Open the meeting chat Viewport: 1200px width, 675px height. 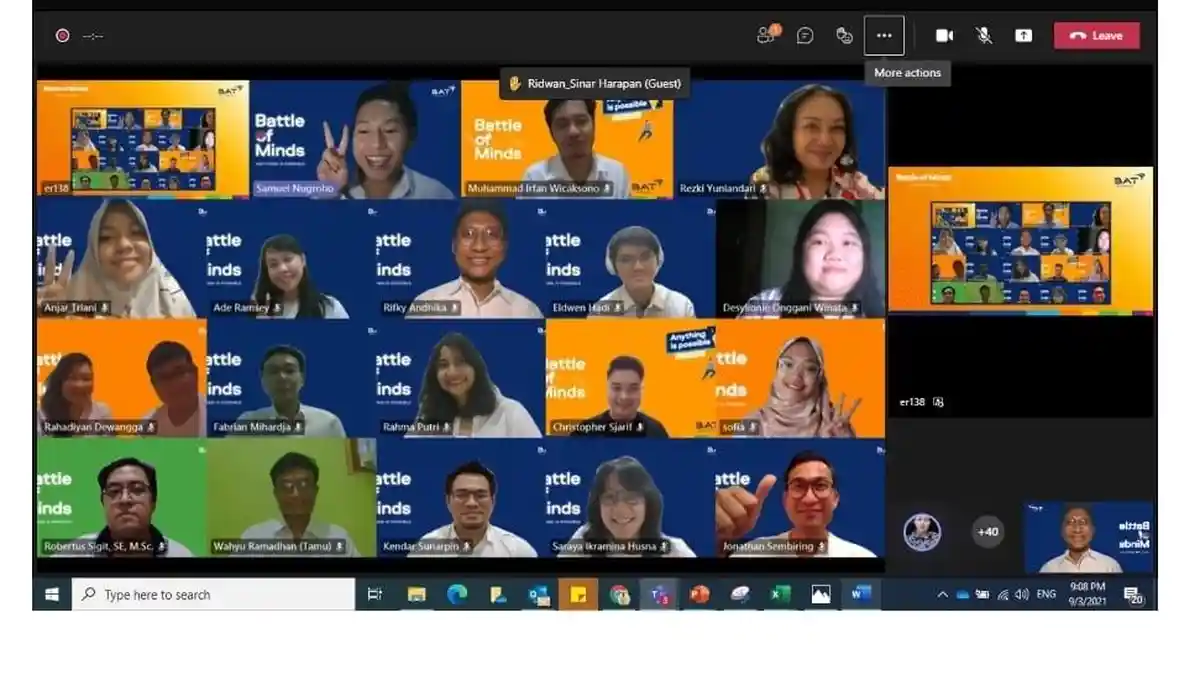[805, 35]
